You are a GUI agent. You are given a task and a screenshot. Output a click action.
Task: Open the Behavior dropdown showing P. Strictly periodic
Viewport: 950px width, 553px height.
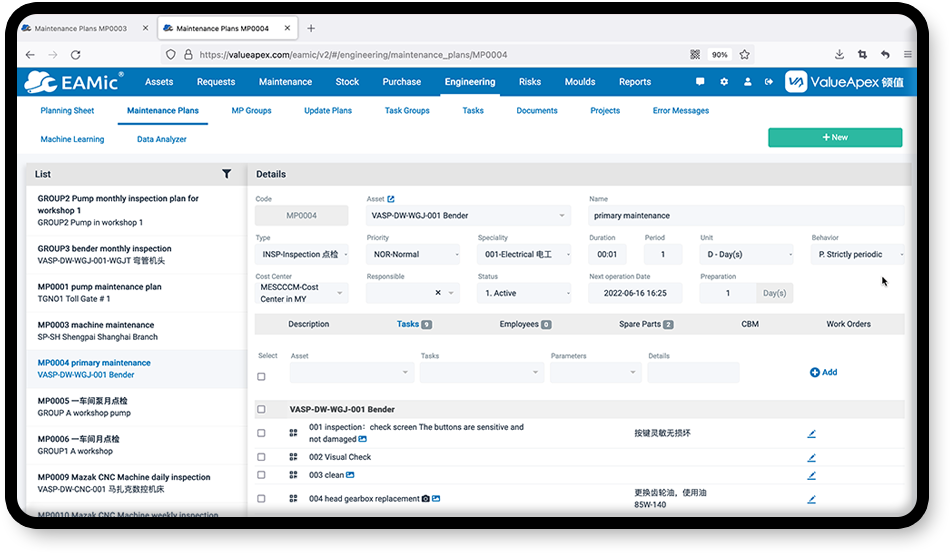point(857,255)
